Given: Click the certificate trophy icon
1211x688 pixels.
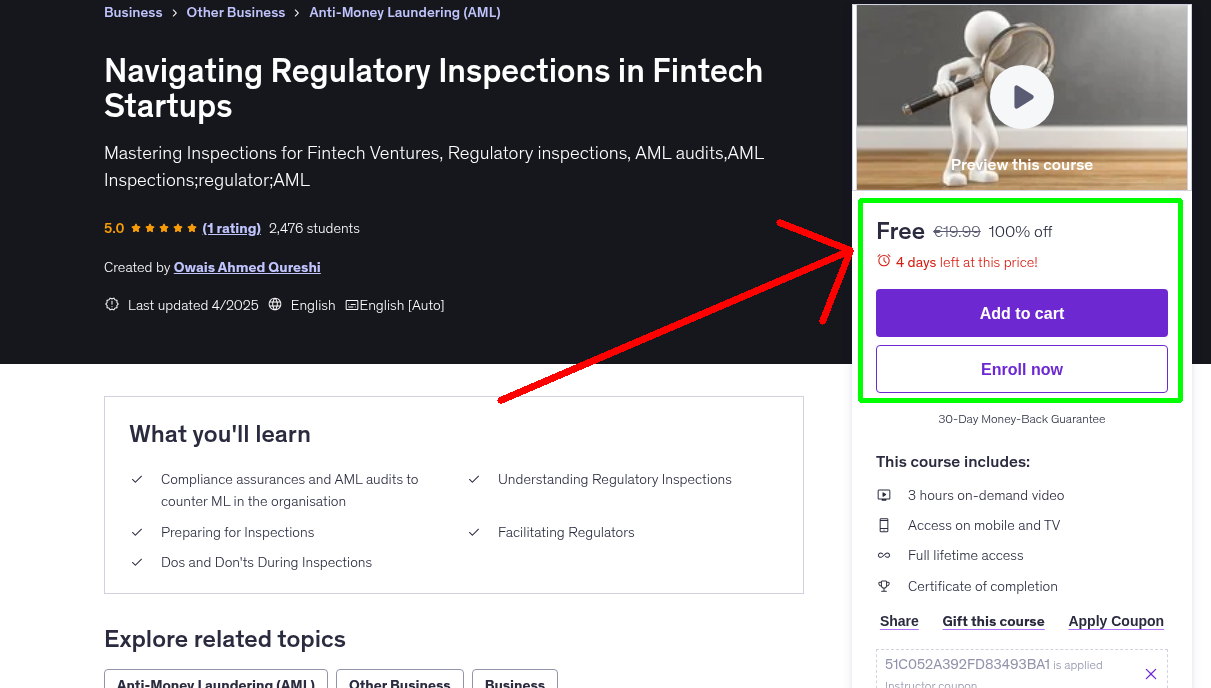Looking at the screenshot, I should pyautogui.click(x=884, y=586).
